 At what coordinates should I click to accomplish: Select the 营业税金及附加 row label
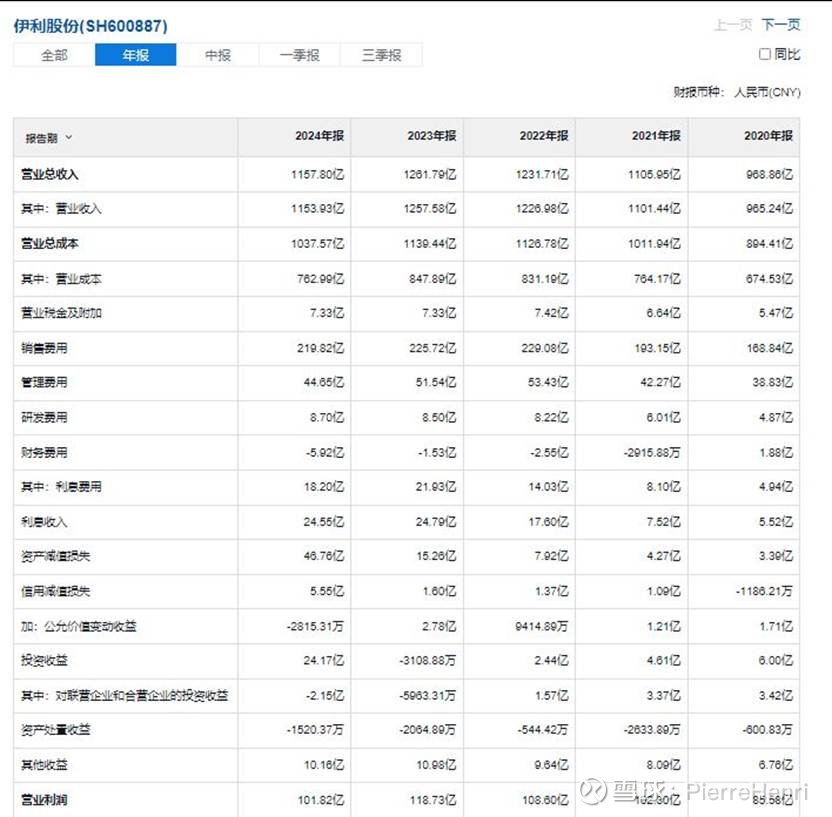61,313
